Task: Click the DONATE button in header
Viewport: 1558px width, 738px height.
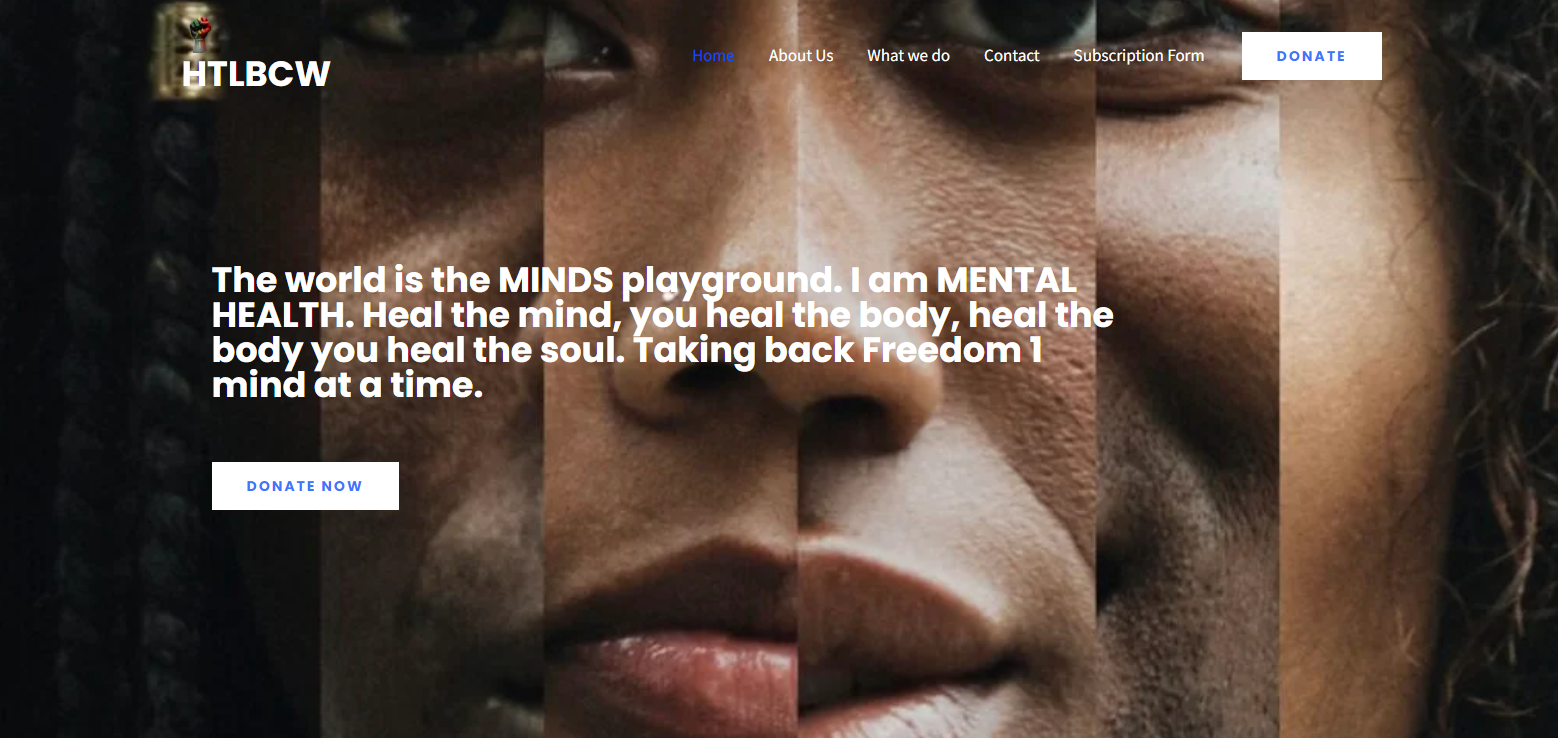Action: 1311,56
